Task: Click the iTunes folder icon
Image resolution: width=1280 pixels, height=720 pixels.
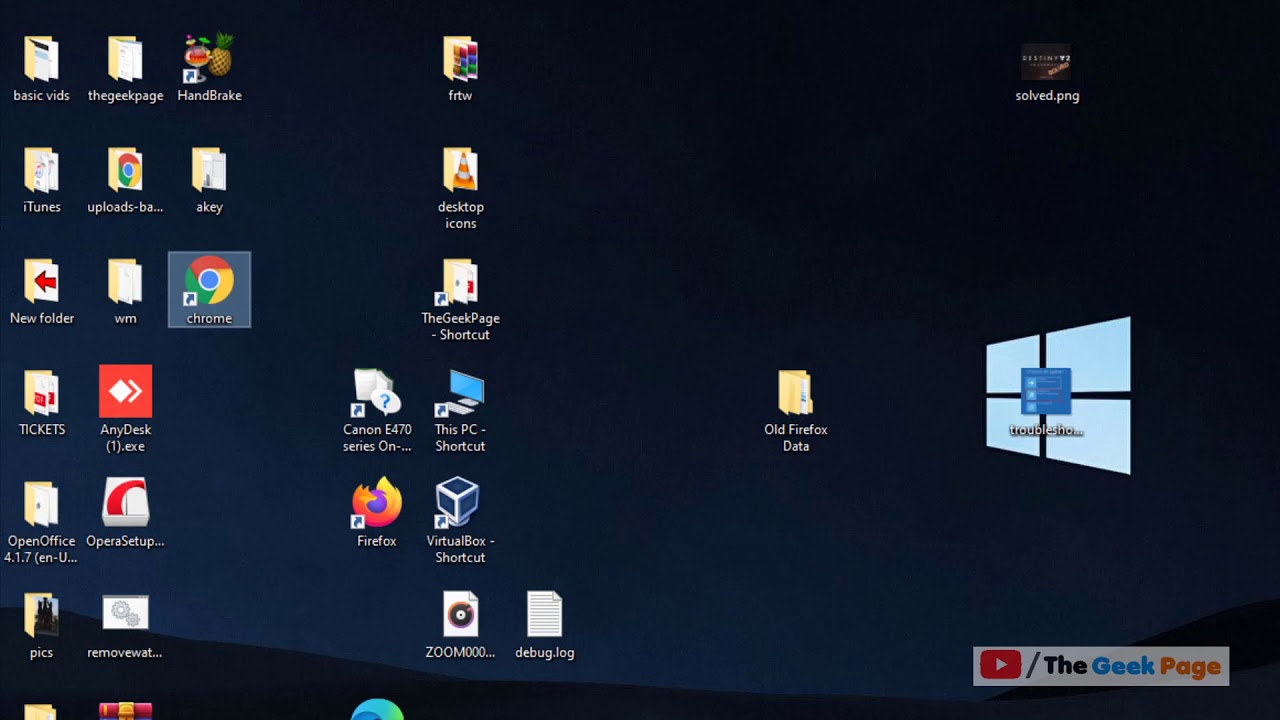Action: point(42,170)
